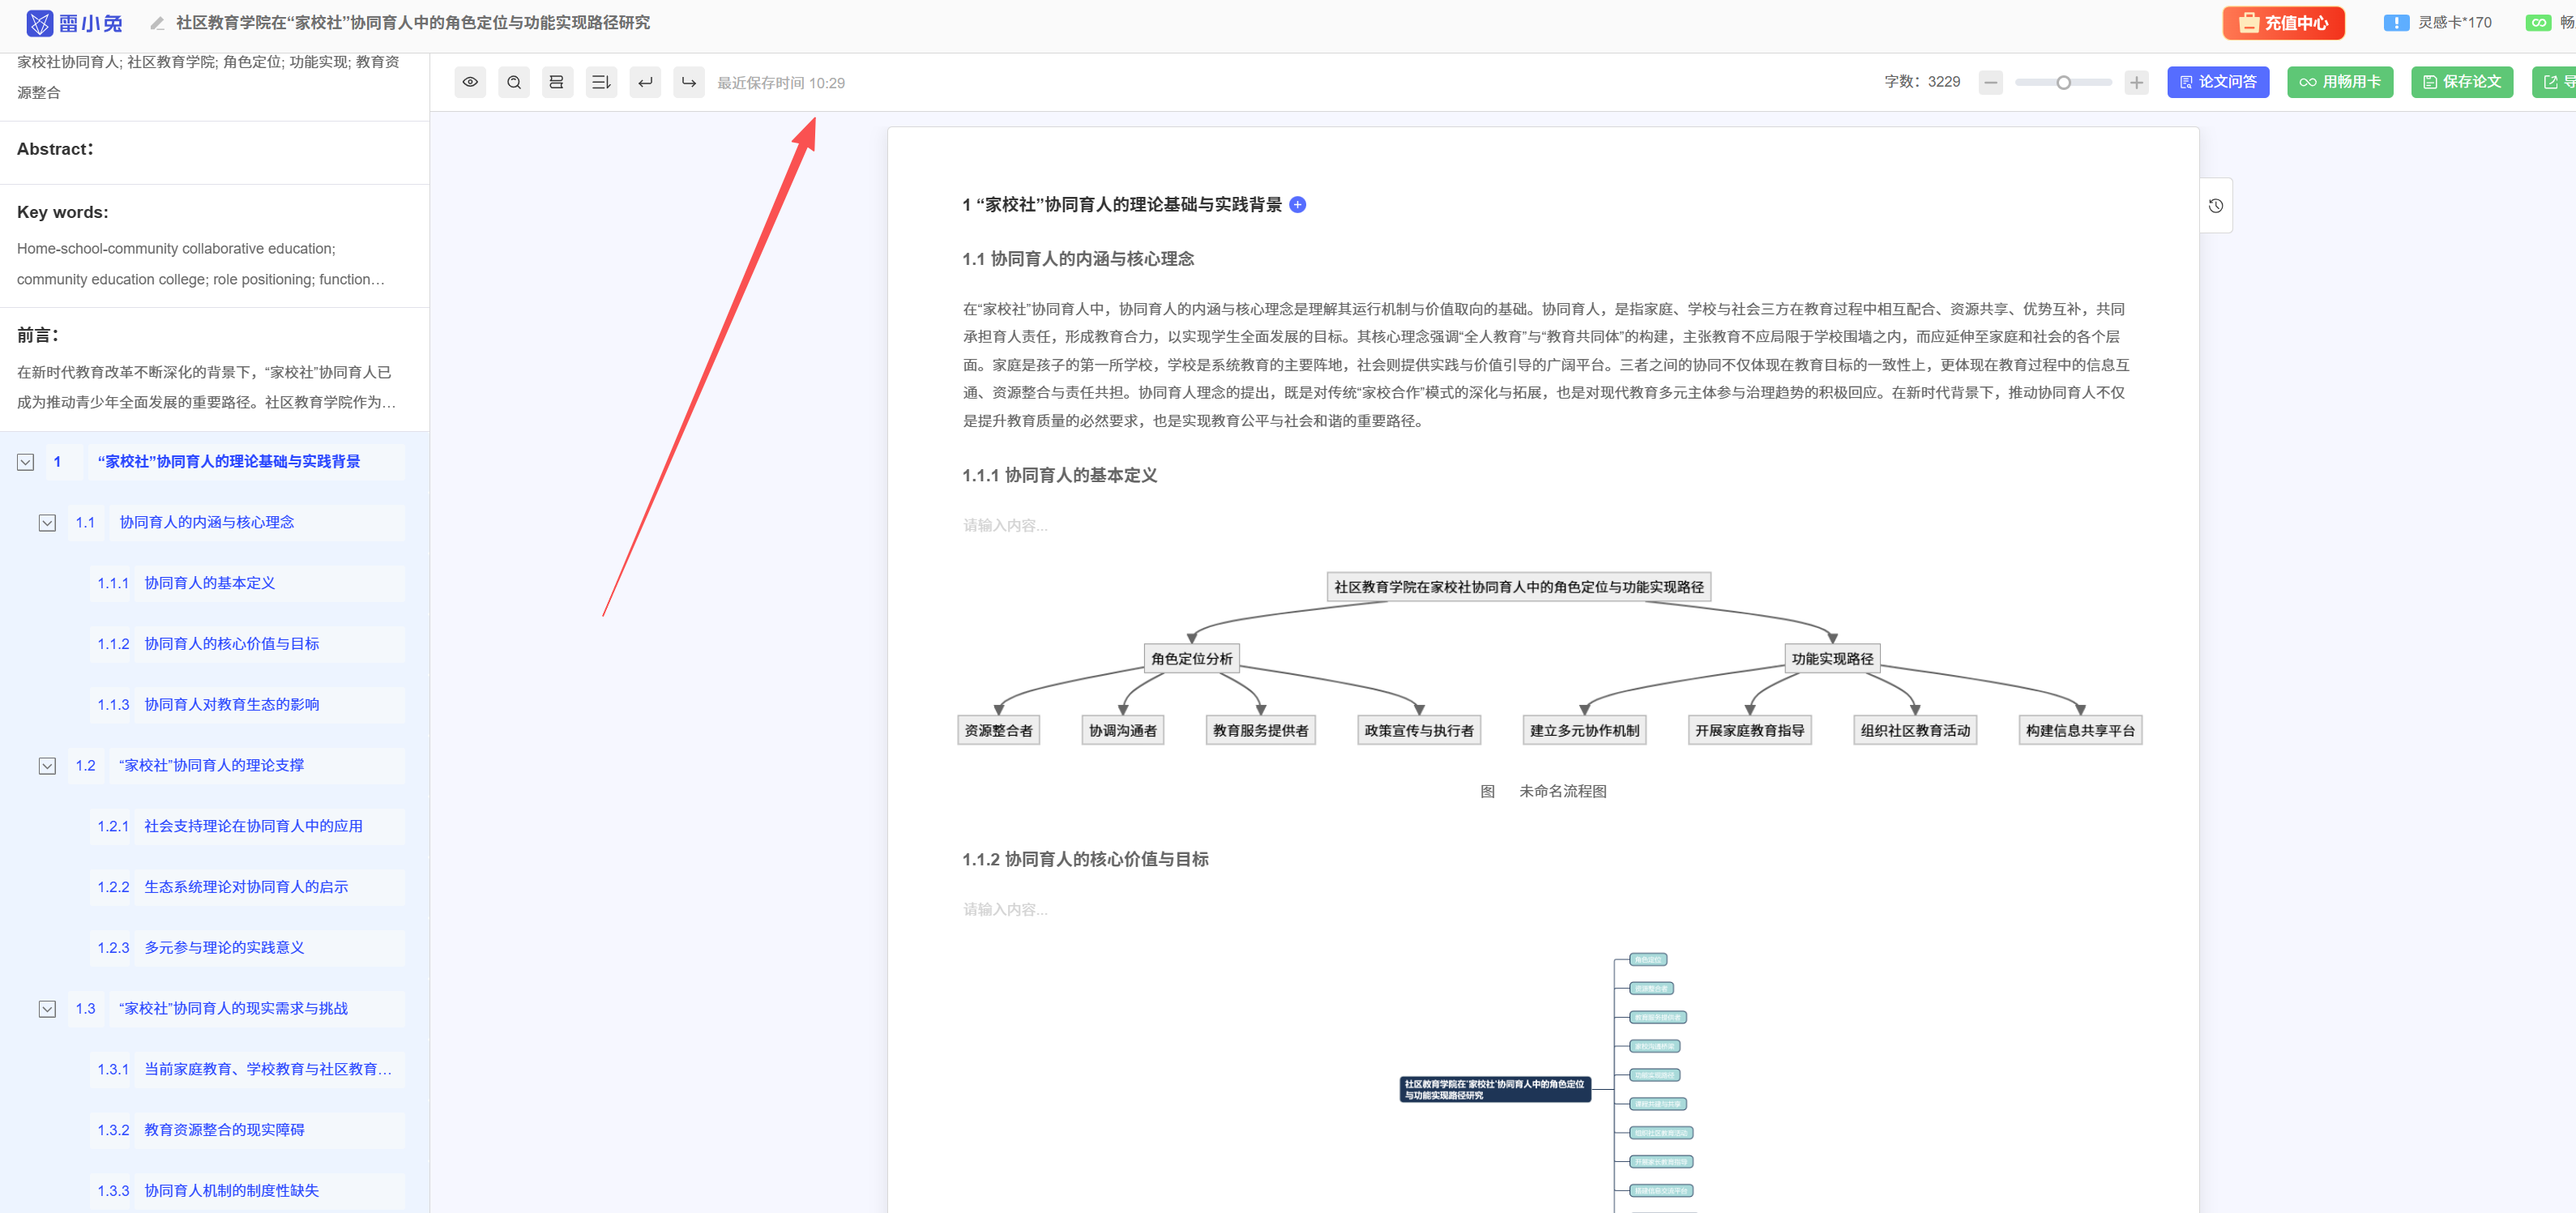Select outline item 1.1.2 协同育人的核心价值与目标
Viewport: 2576px width, 1213px height.
[x=231, y=644]
